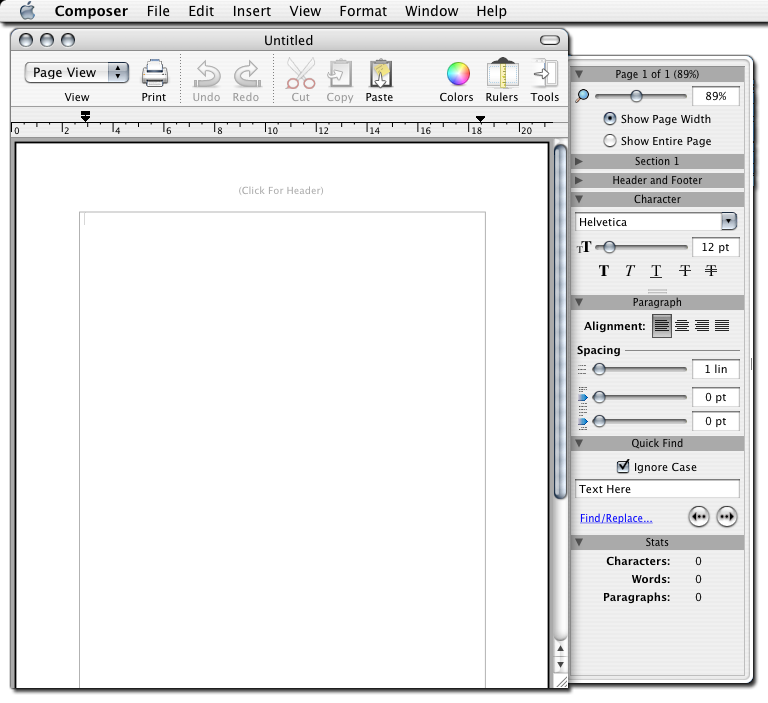Set alignment to left
This screenshot has height=703, width=768.
[662, 325]
